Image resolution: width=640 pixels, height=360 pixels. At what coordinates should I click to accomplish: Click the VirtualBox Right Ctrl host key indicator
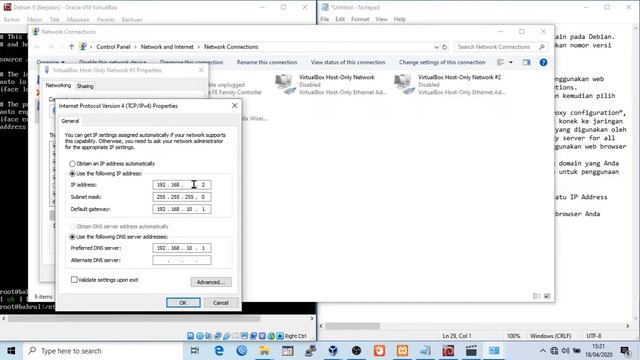click(296, 336)
